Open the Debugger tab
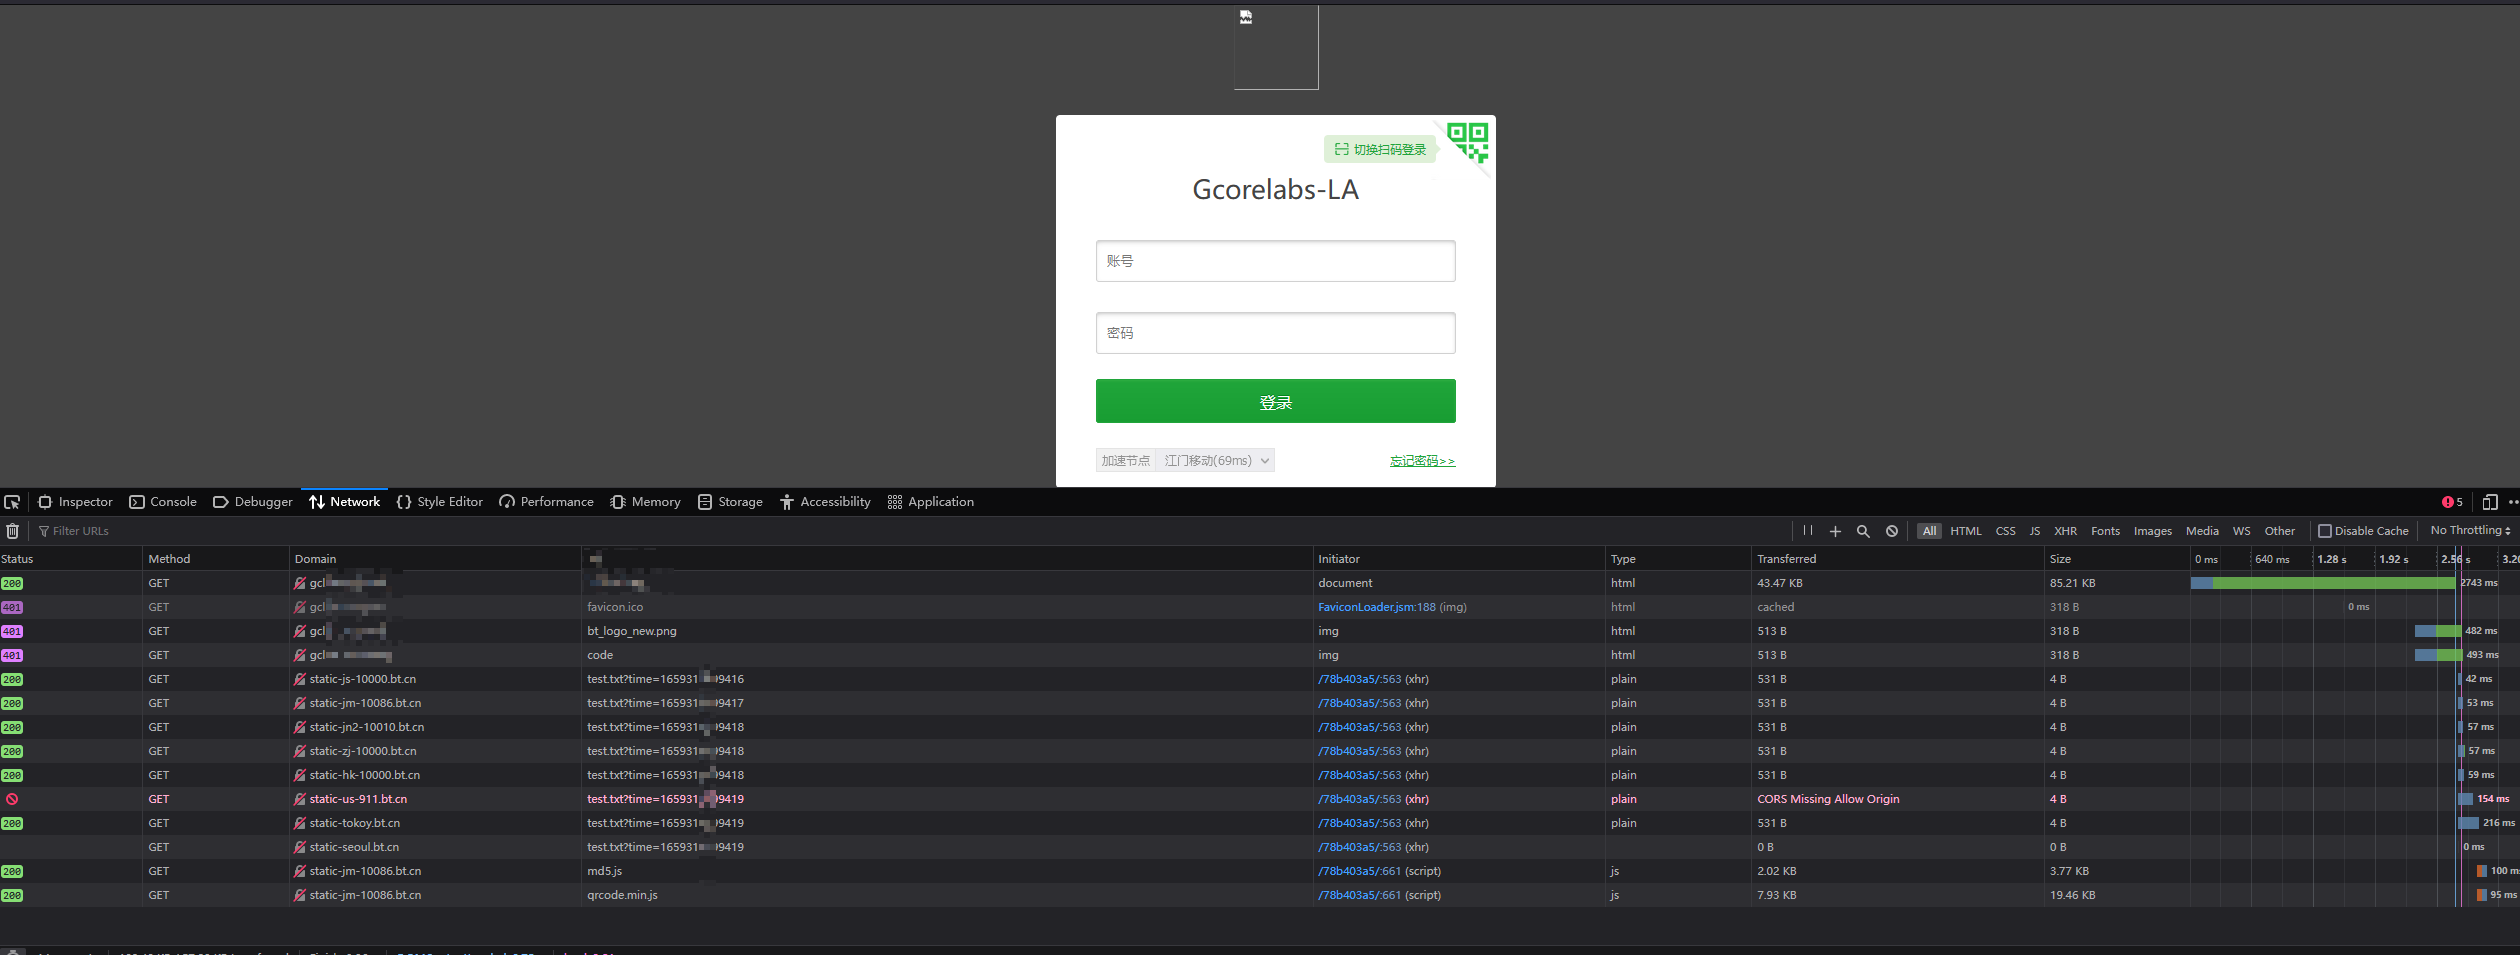2520x955 pixels. [253, 502]
